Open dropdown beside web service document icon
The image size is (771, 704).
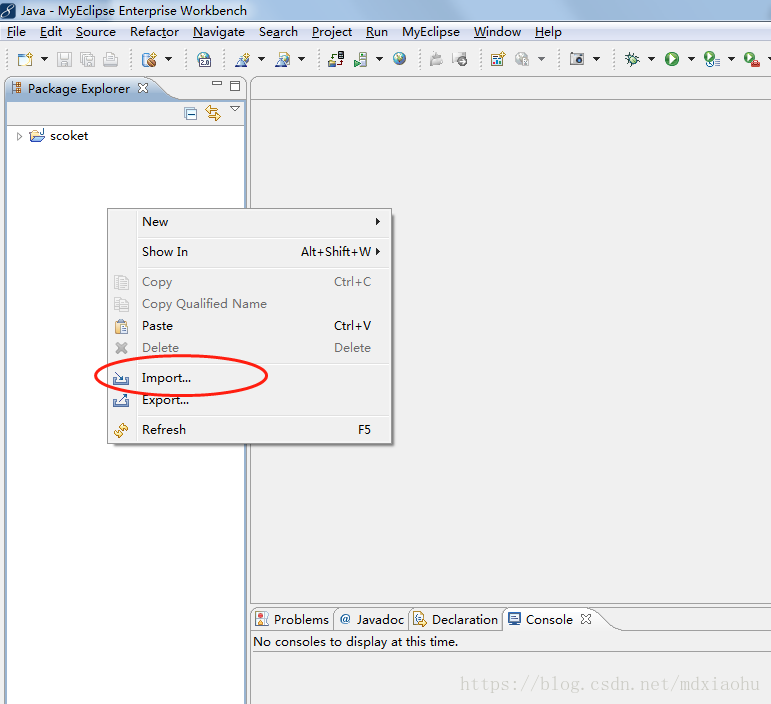click(301, 59)
